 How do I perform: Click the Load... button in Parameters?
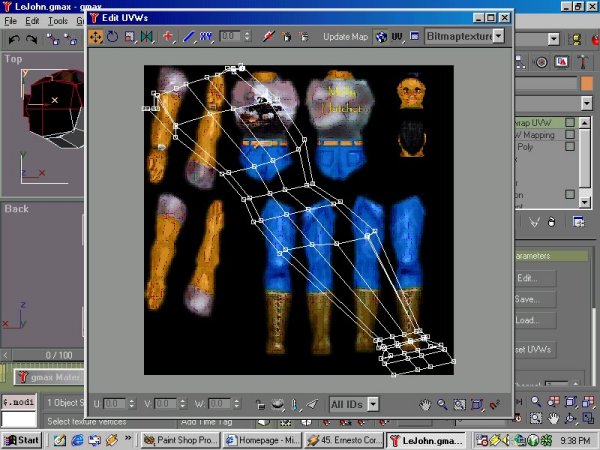click(x=535, y=320)
